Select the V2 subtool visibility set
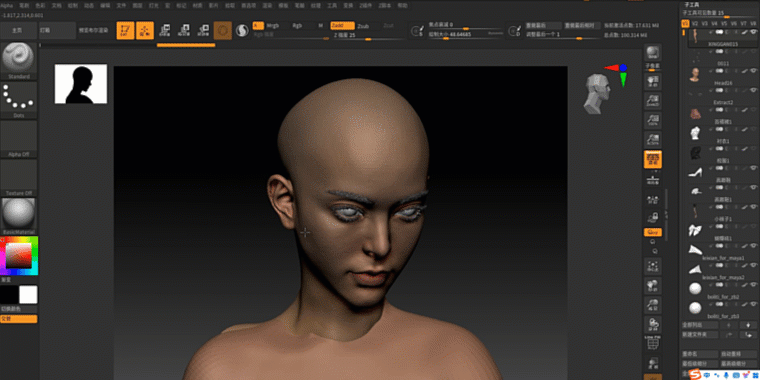The image size is (760, 380). 695,23
